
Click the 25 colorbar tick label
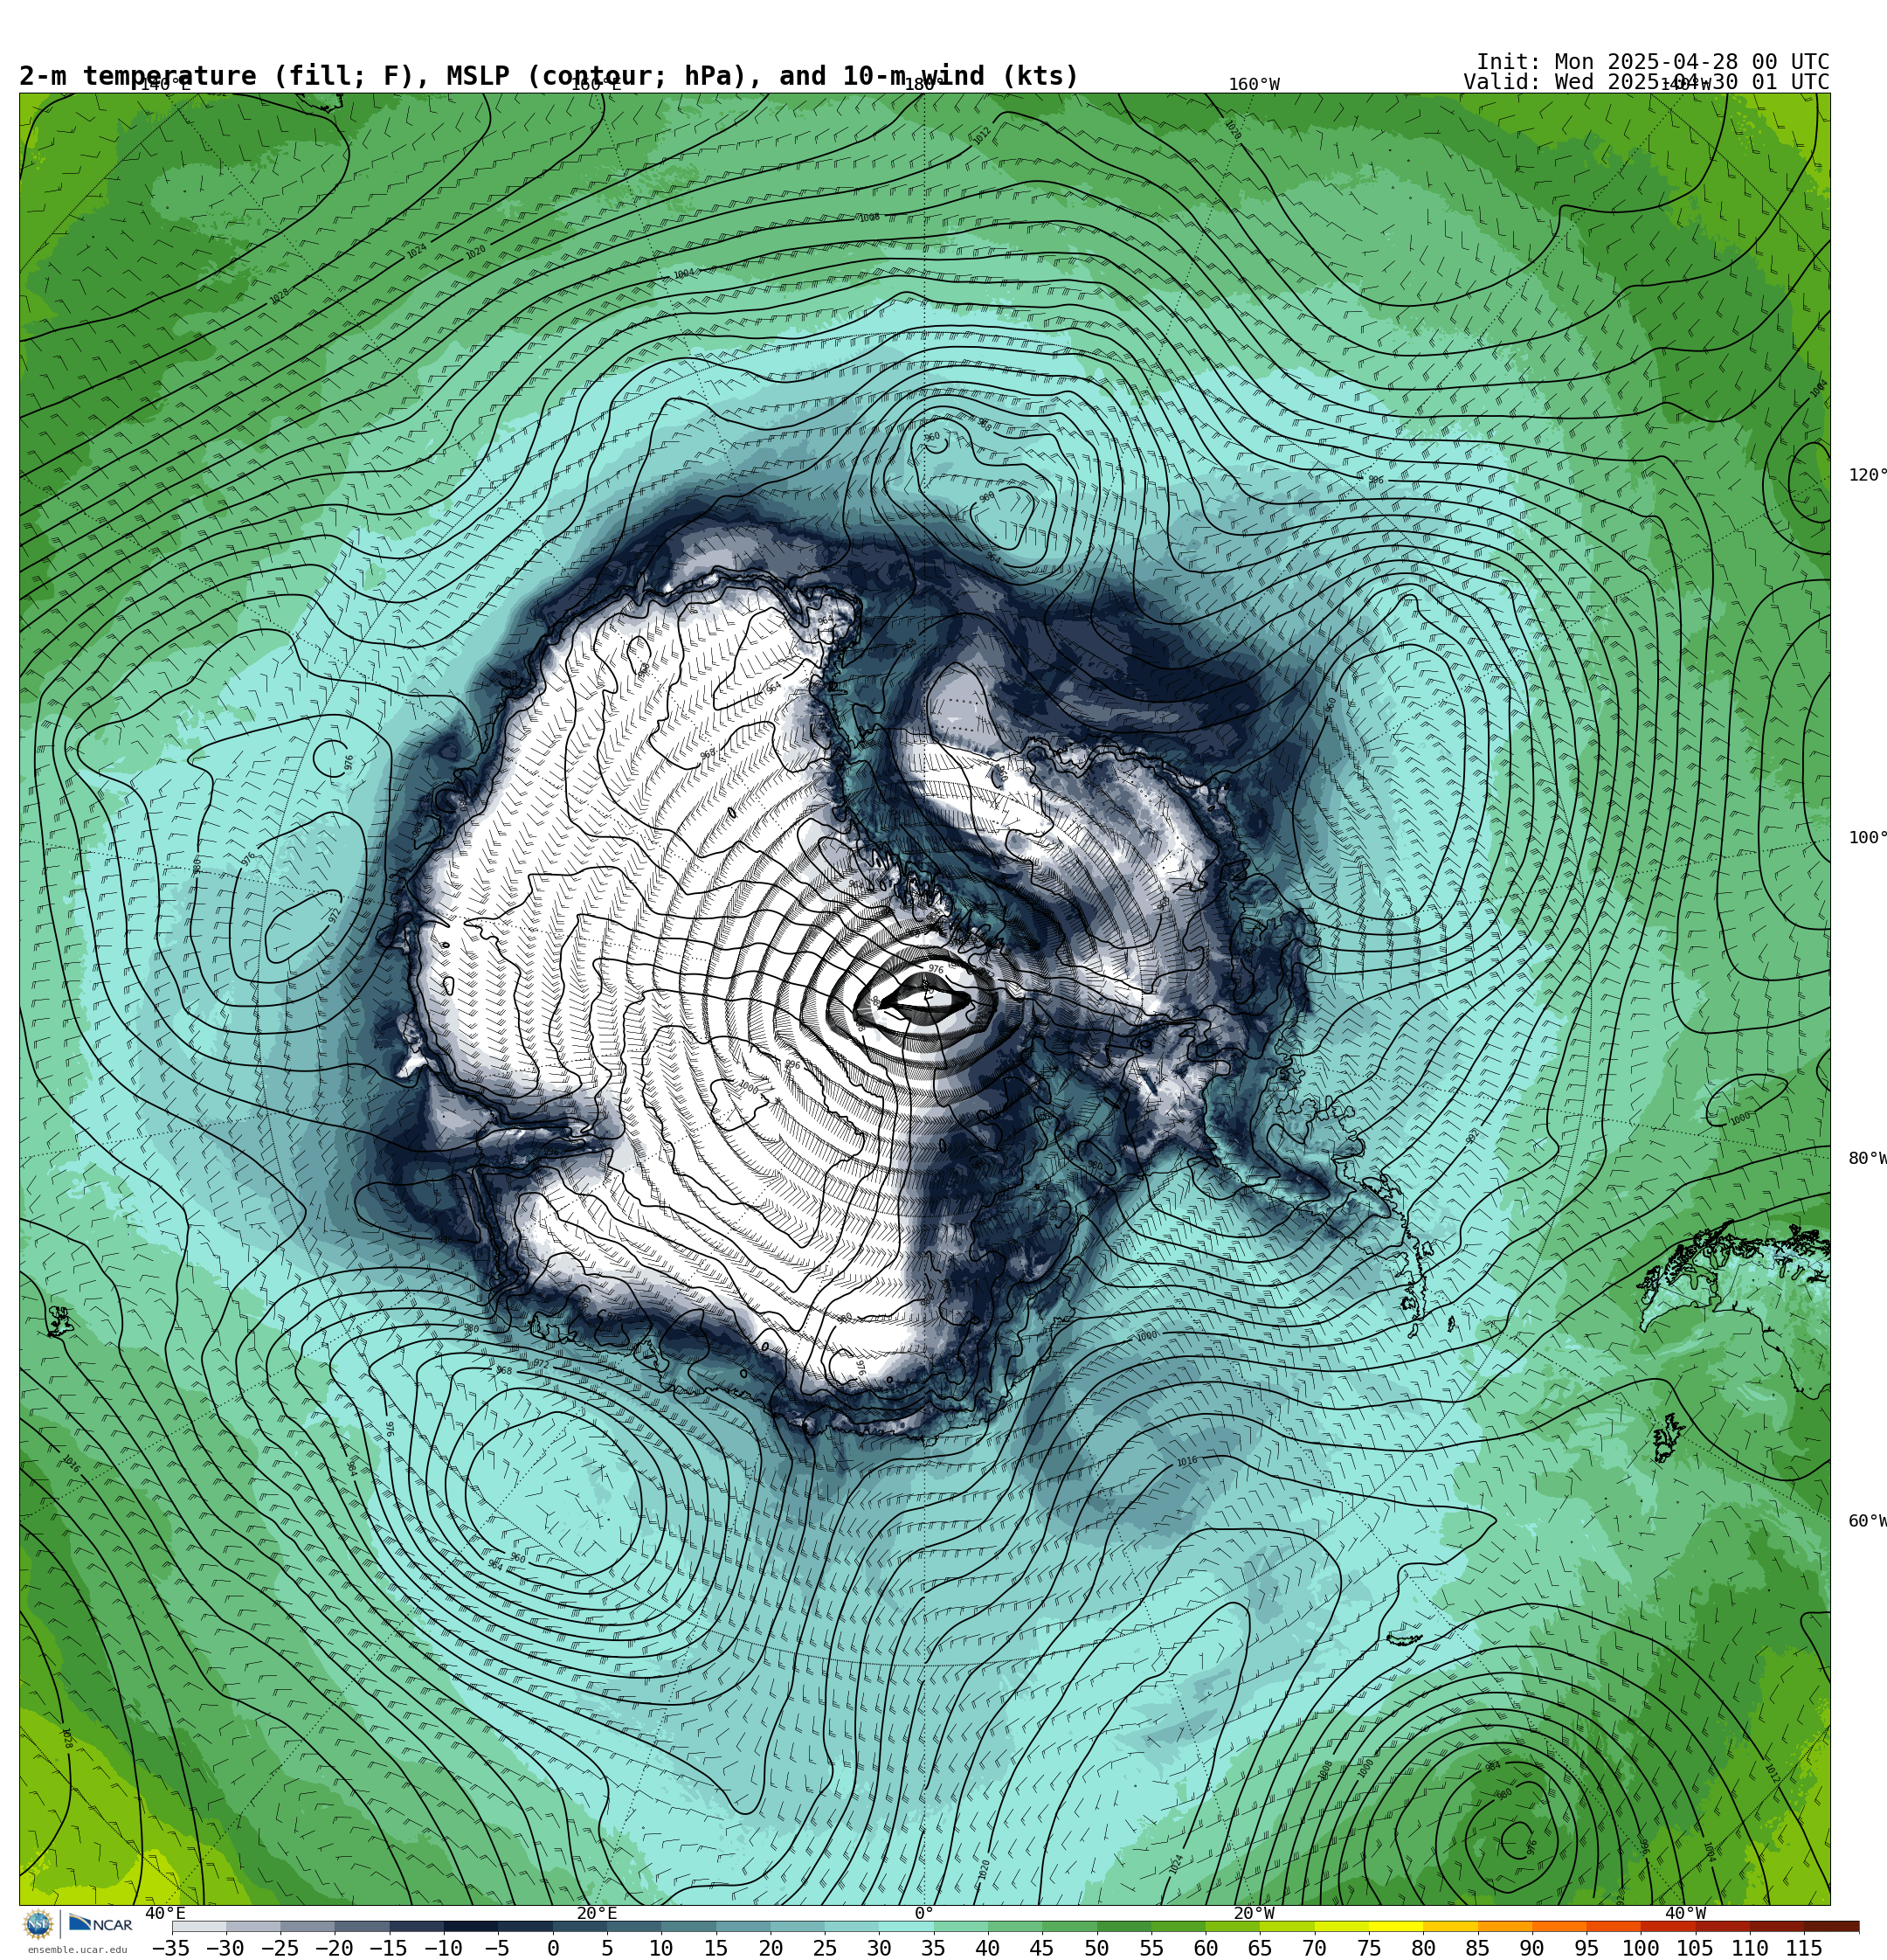point(825,1948)
